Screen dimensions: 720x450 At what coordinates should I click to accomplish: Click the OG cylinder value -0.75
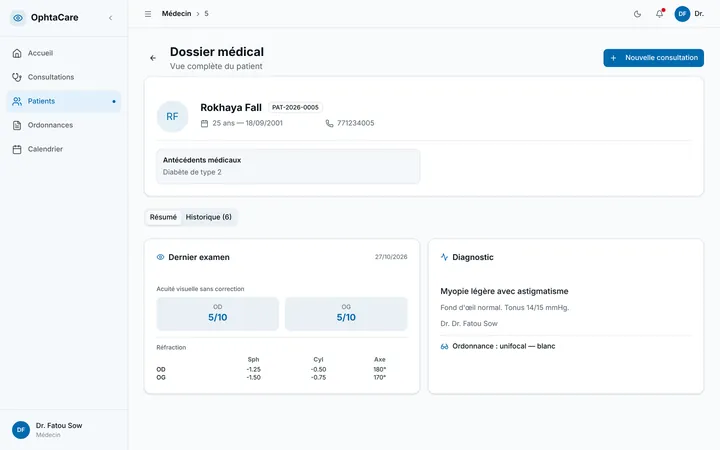[x=318, y=377]
